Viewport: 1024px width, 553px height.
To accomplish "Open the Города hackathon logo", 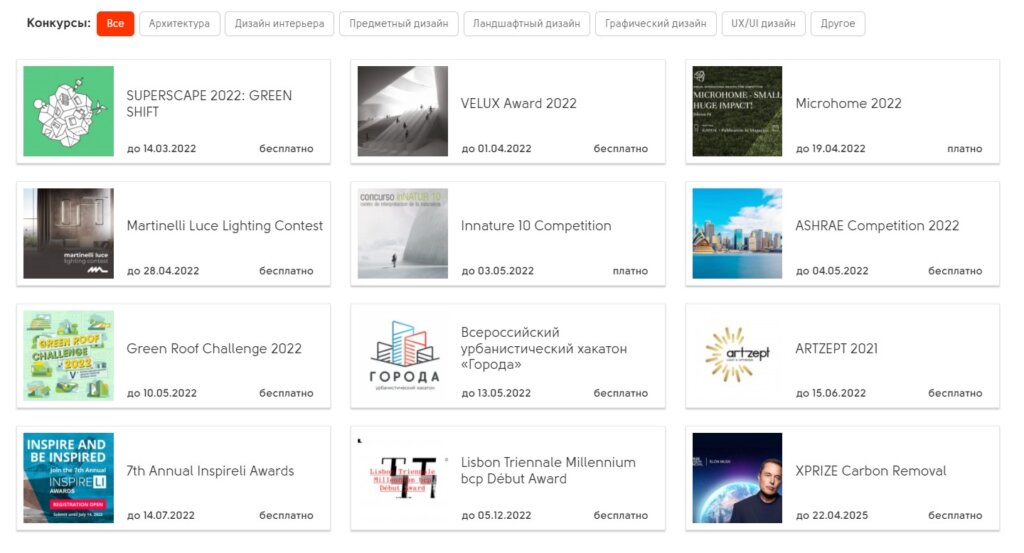I will [x=403, y=355].
